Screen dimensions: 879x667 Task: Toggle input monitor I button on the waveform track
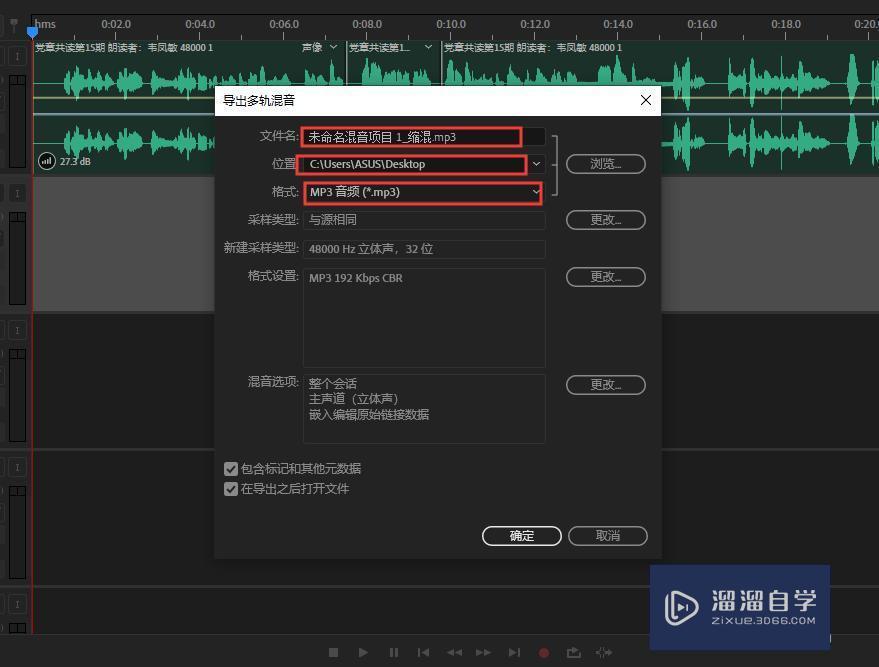click(17, 56)
